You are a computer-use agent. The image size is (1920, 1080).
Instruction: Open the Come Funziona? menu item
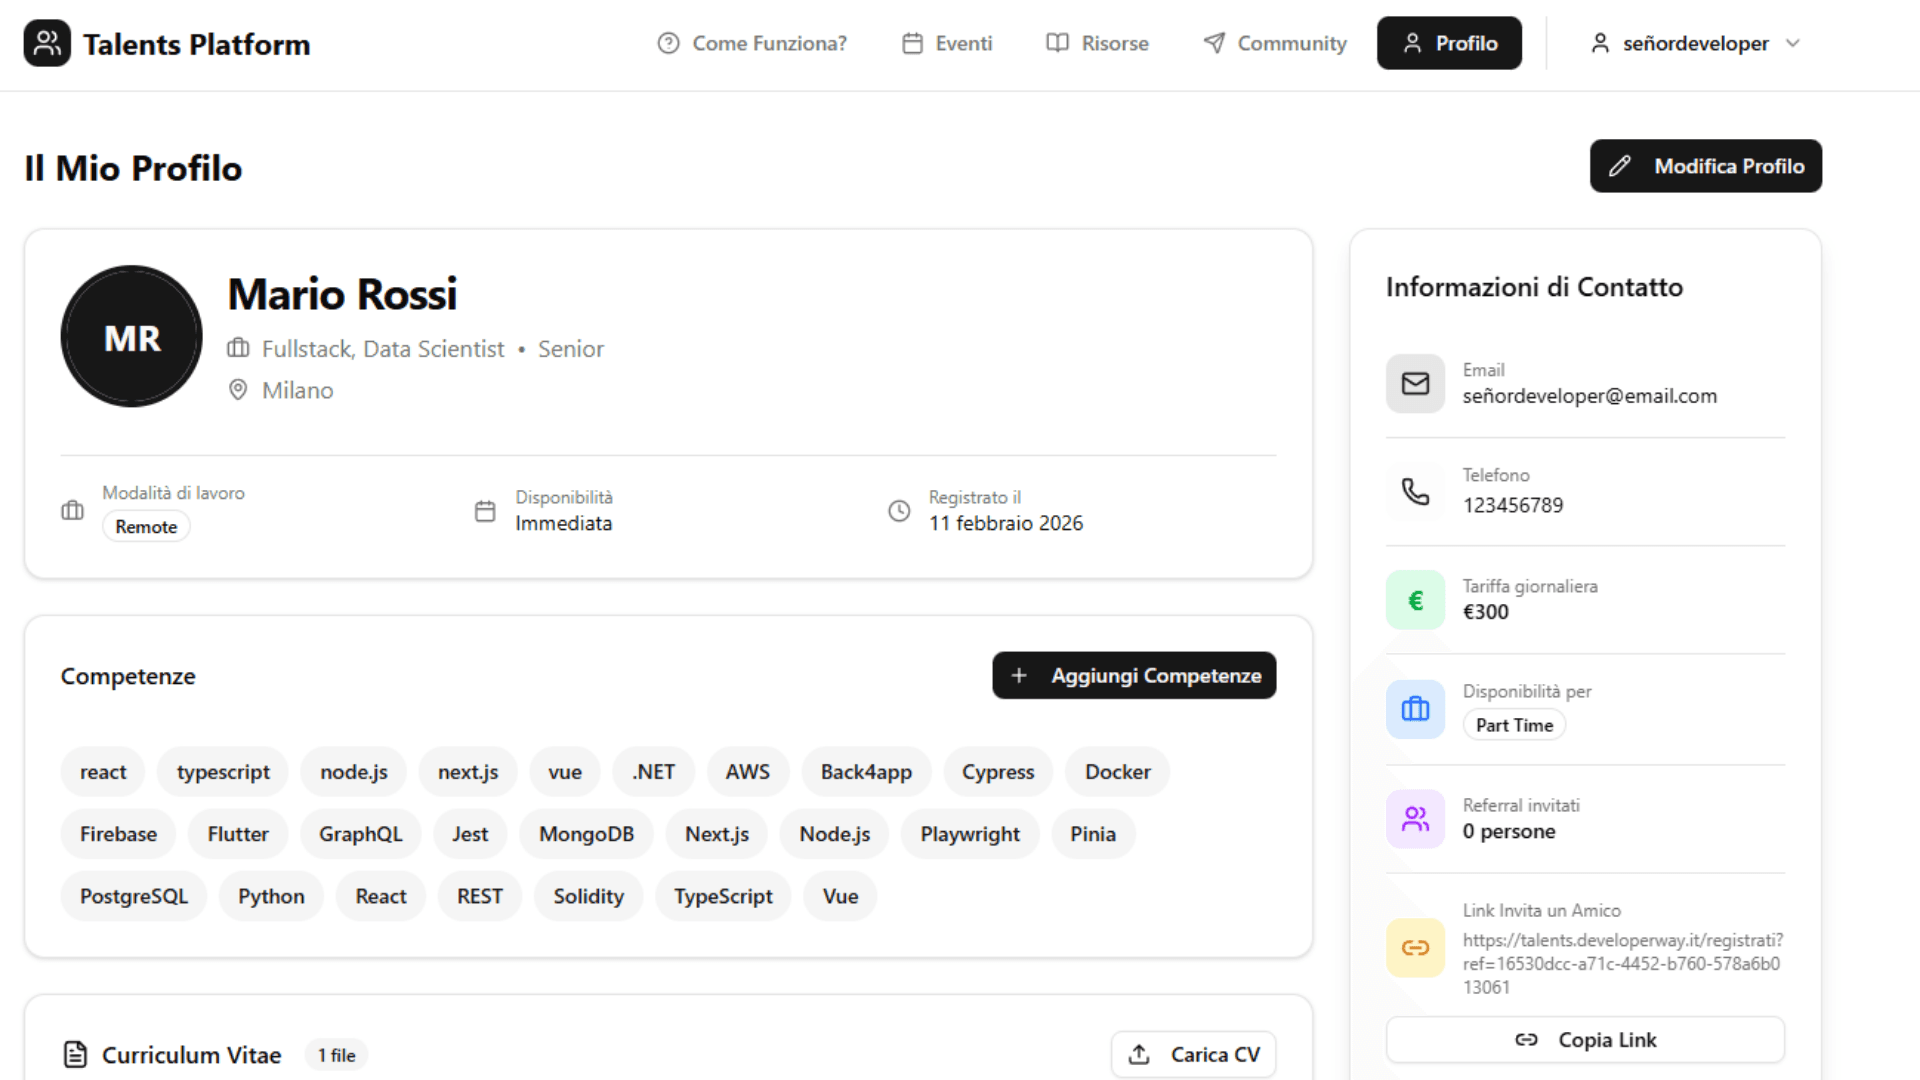coord(752,43)
